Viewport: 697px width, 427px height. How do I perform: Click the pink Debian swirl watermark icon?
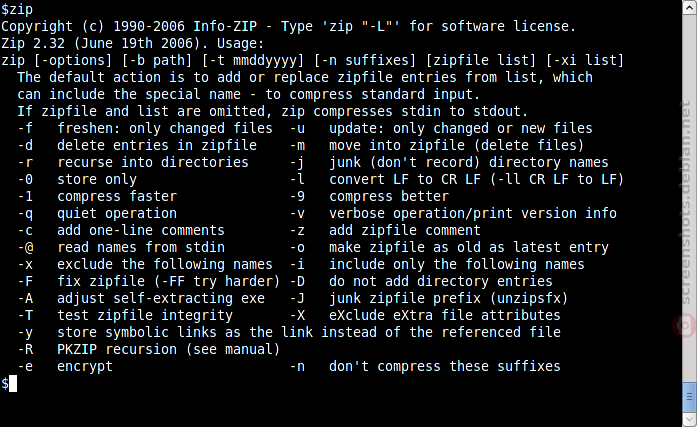685,325
